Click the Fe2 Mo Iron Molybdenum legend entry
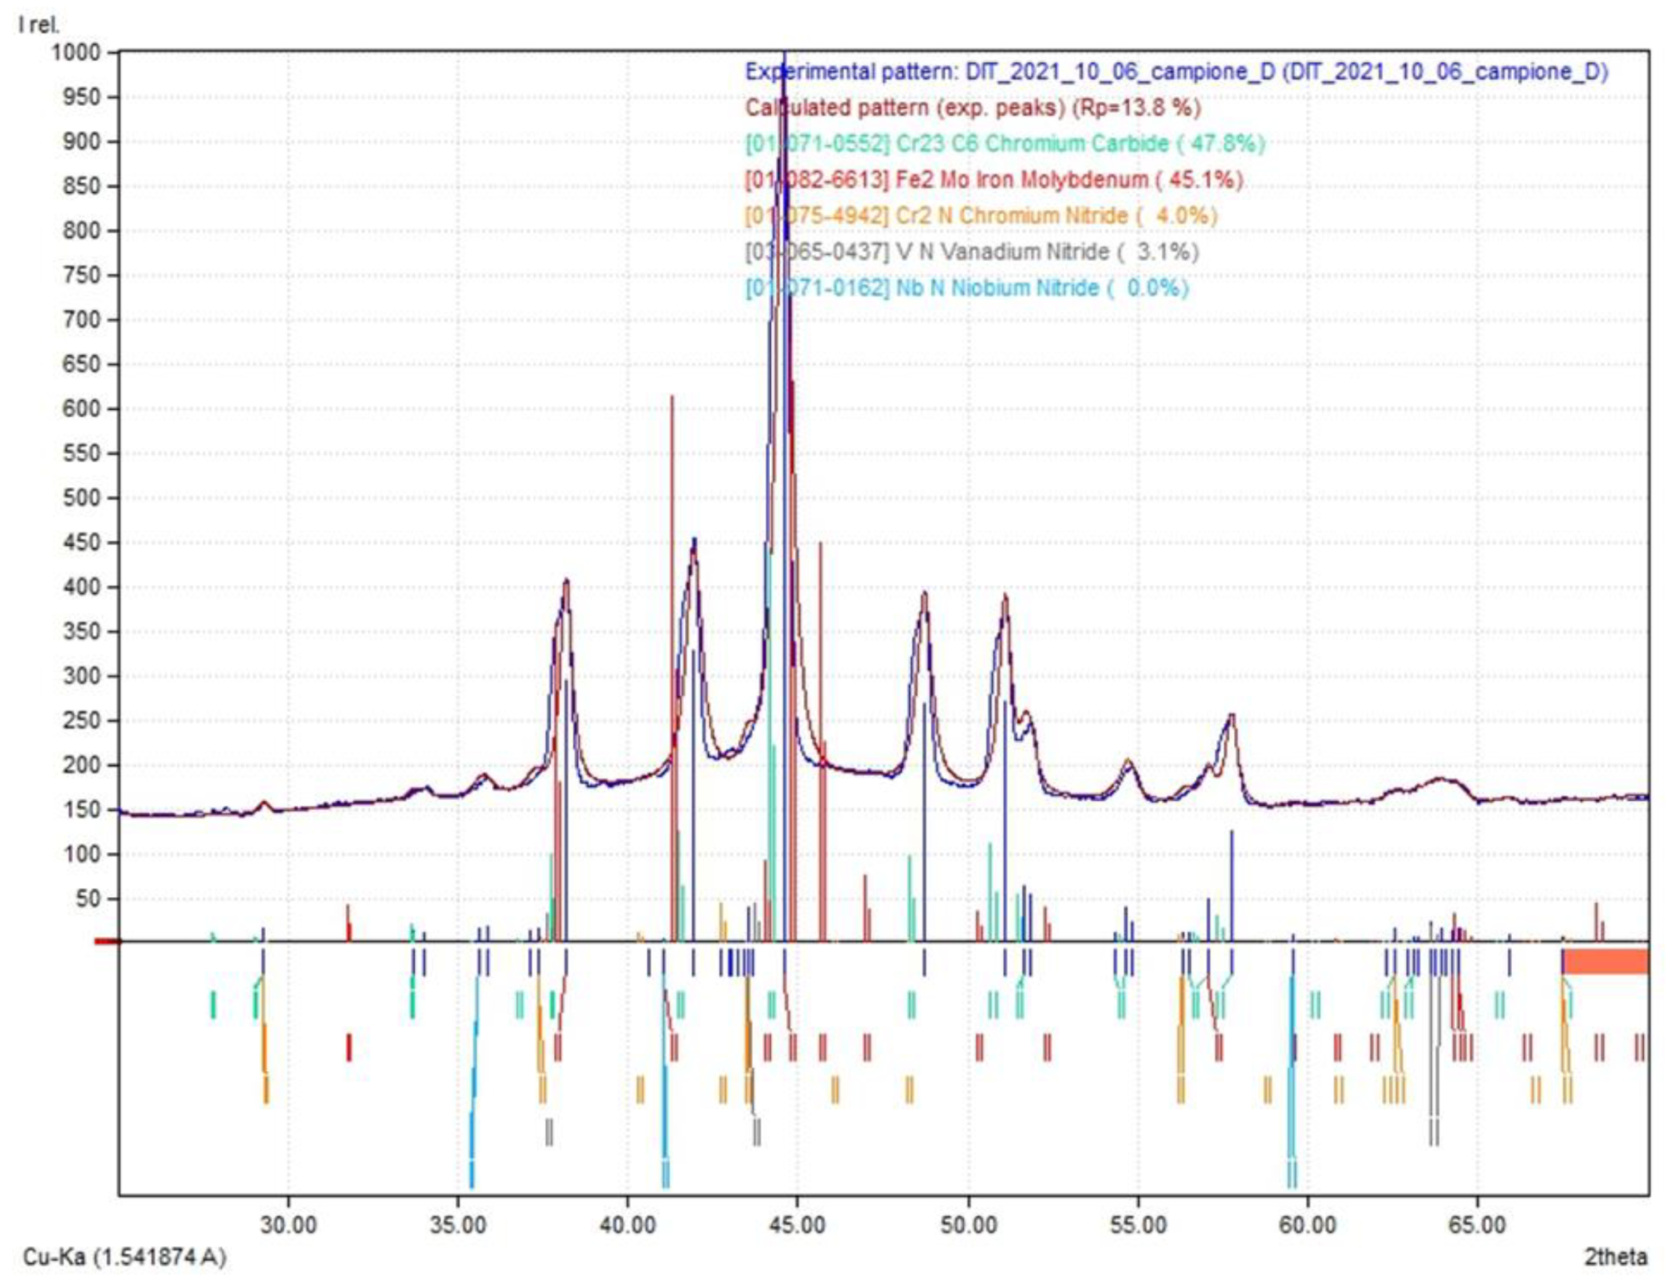 tap(994, 180)
